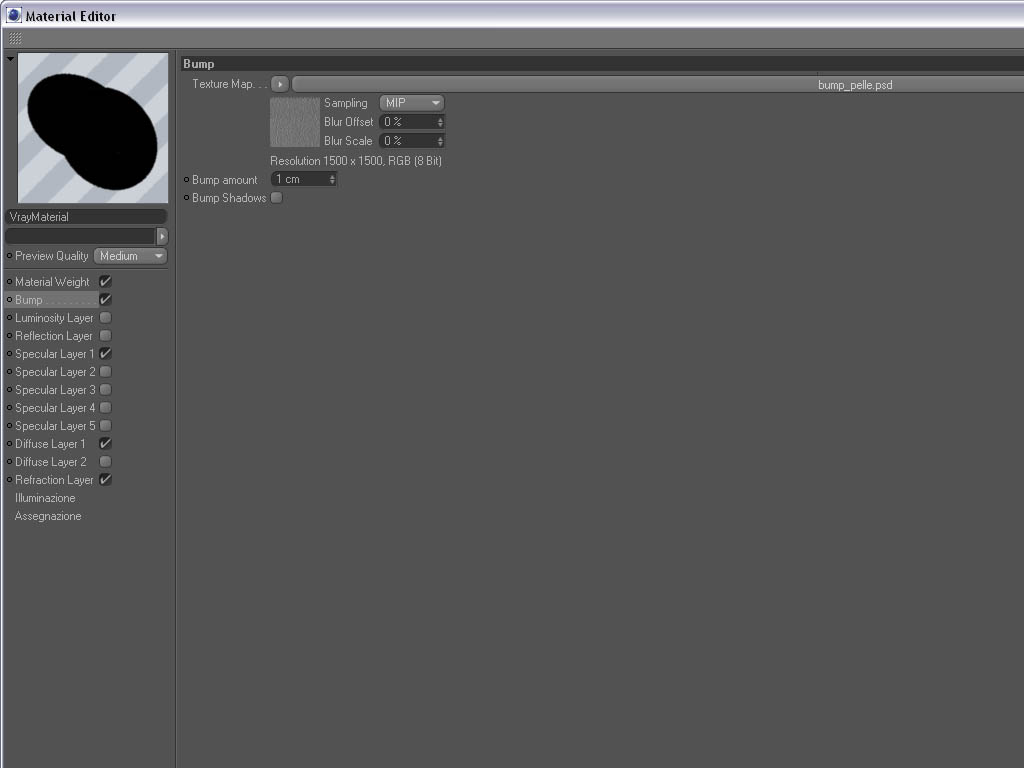The image size is (1024, 768).
Task: Enable the Specular Layer 4 checkbox
Action: (105, 408)
